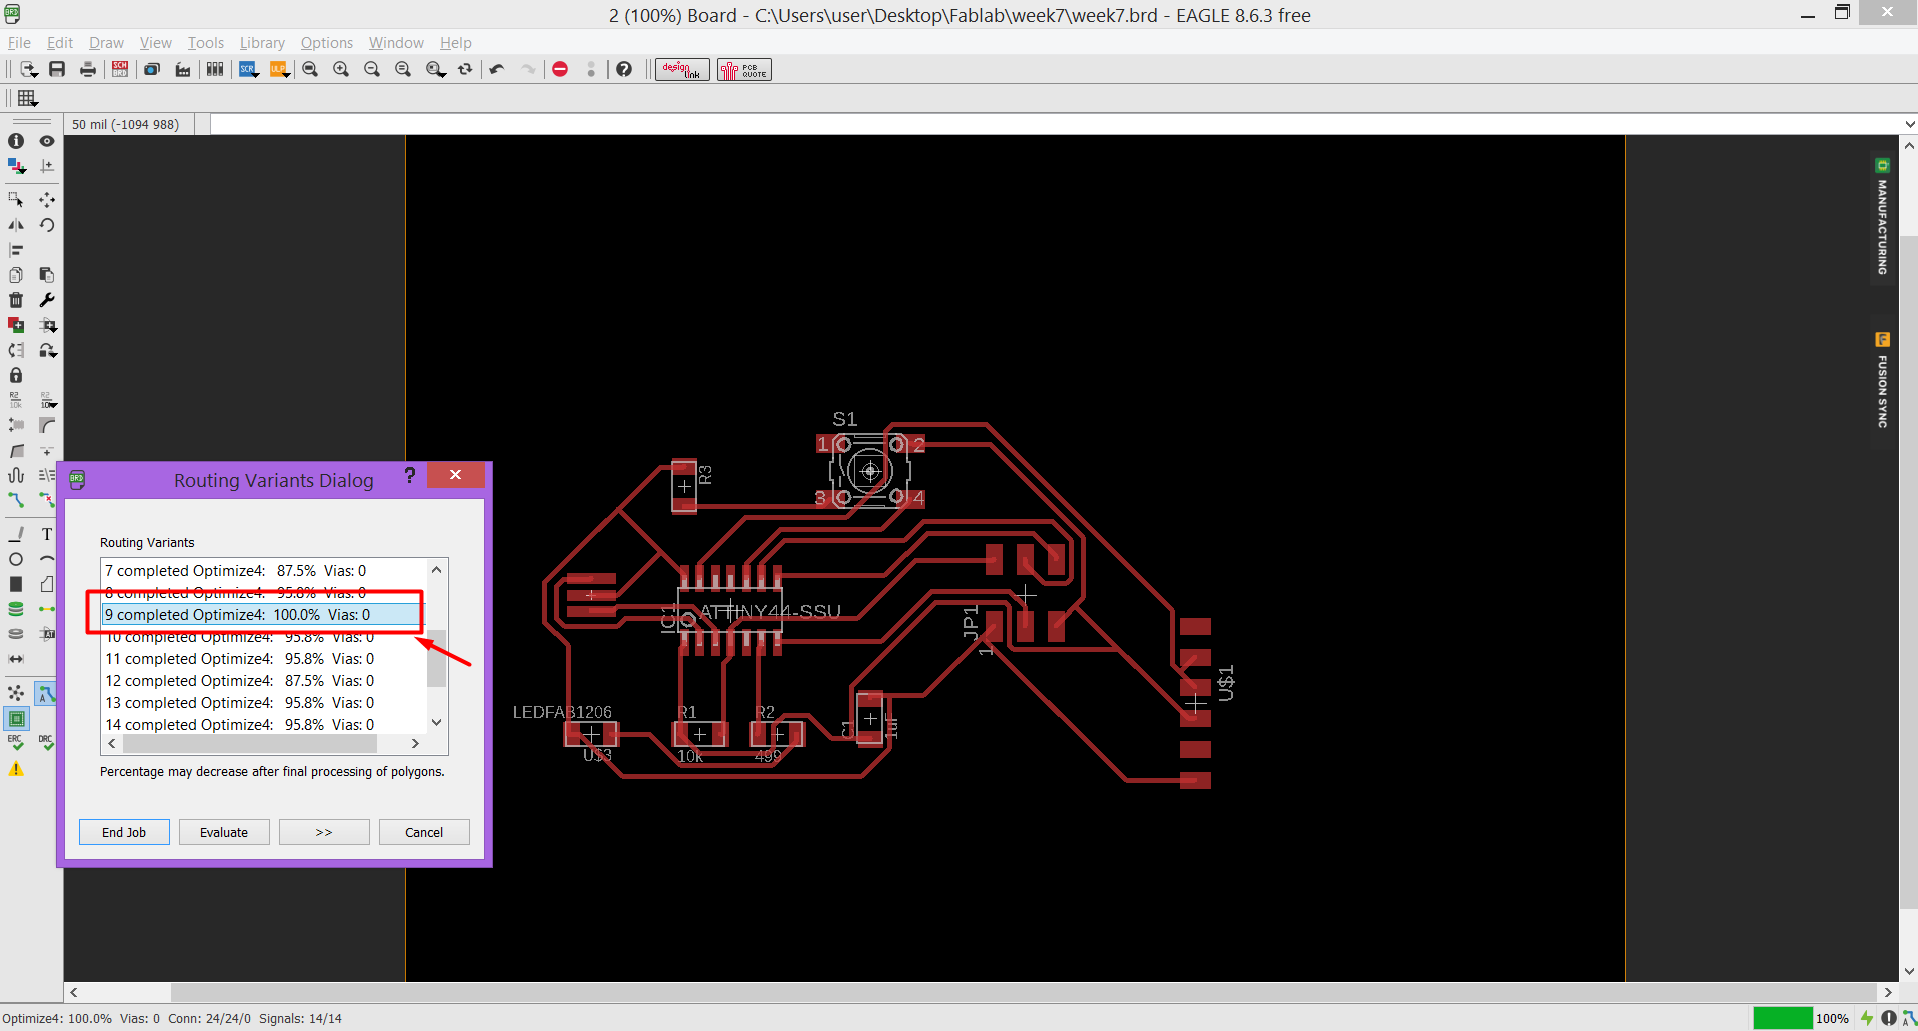Open the SCR script dropdown
The image size is (1918, 1031).
tap(249, 69)
